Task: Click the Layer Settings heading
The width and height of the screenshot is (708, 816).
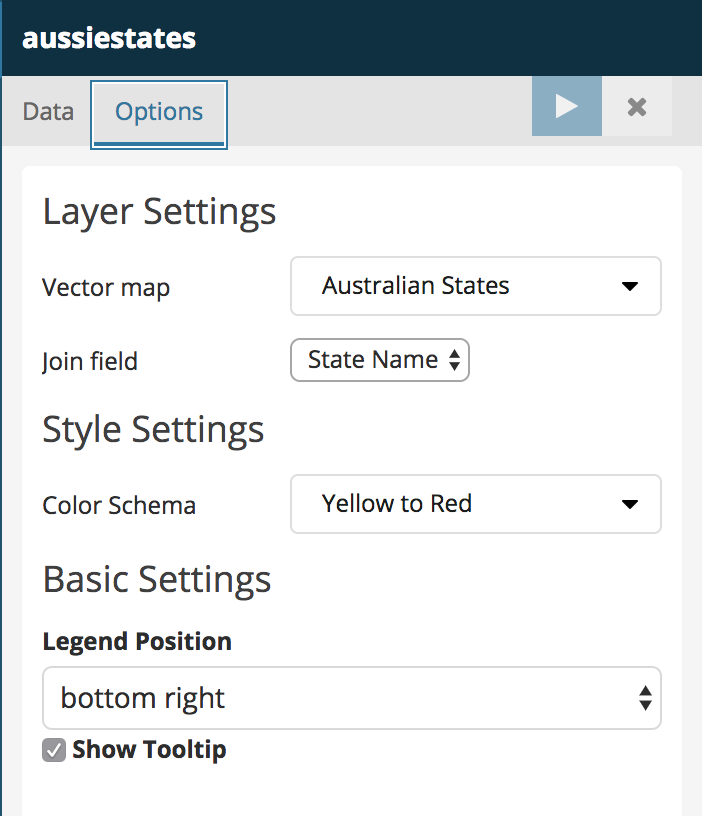Action: pyautogui.click(x=159, y=212)
